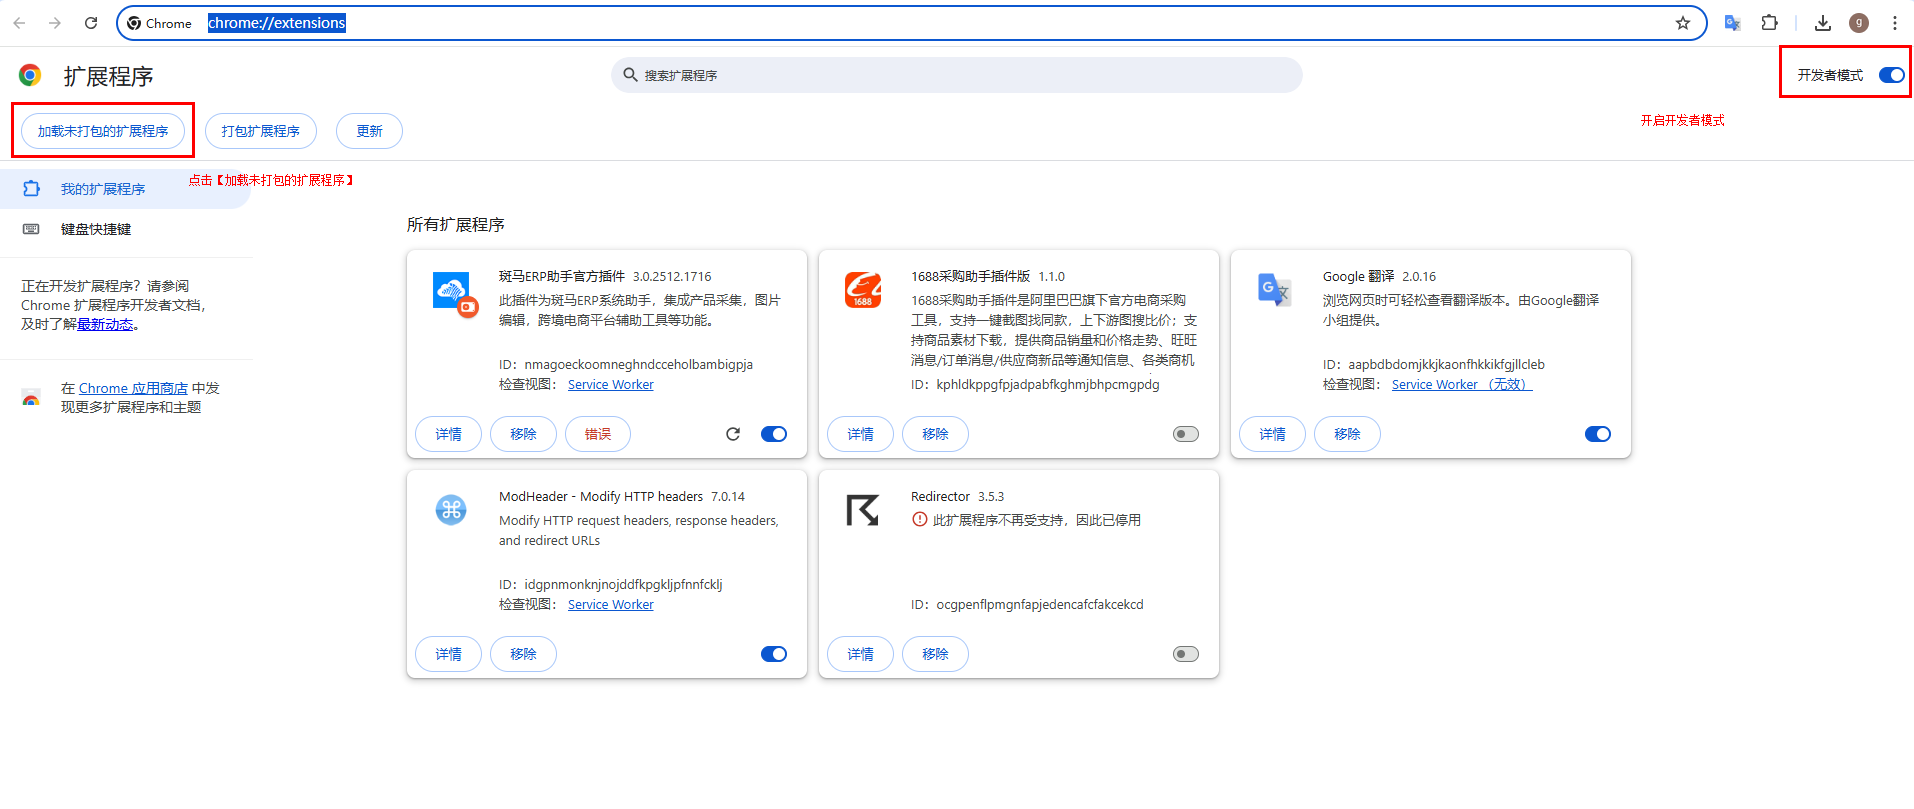
Task: Reload the 斑马ERP助手 extension
Action: [733, 434]
